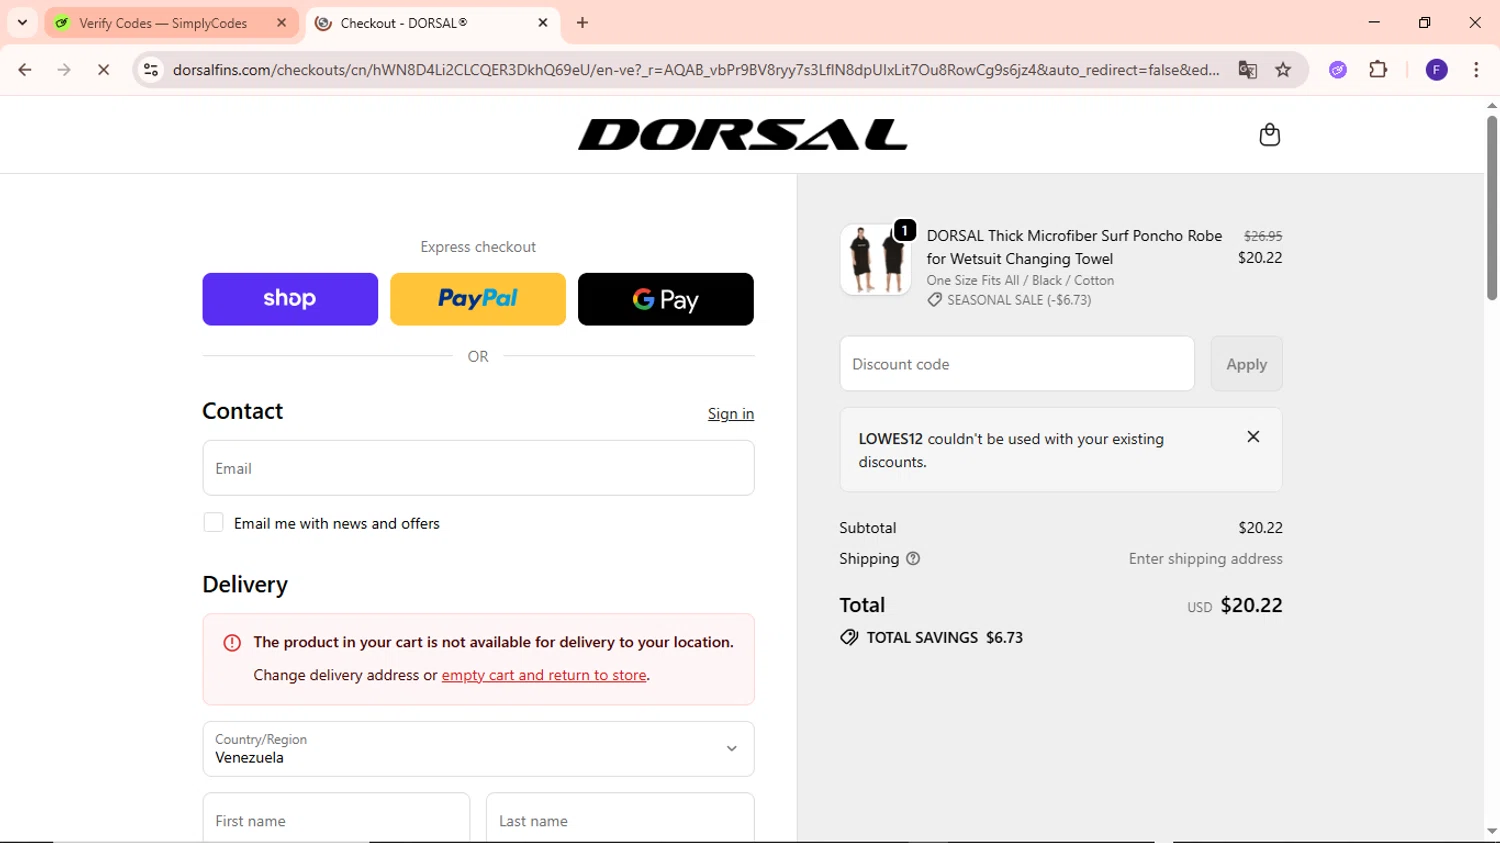Pay with Shop Pay button
The image size is (1500, 843).
pyautogui.click(x=290, y=299)
